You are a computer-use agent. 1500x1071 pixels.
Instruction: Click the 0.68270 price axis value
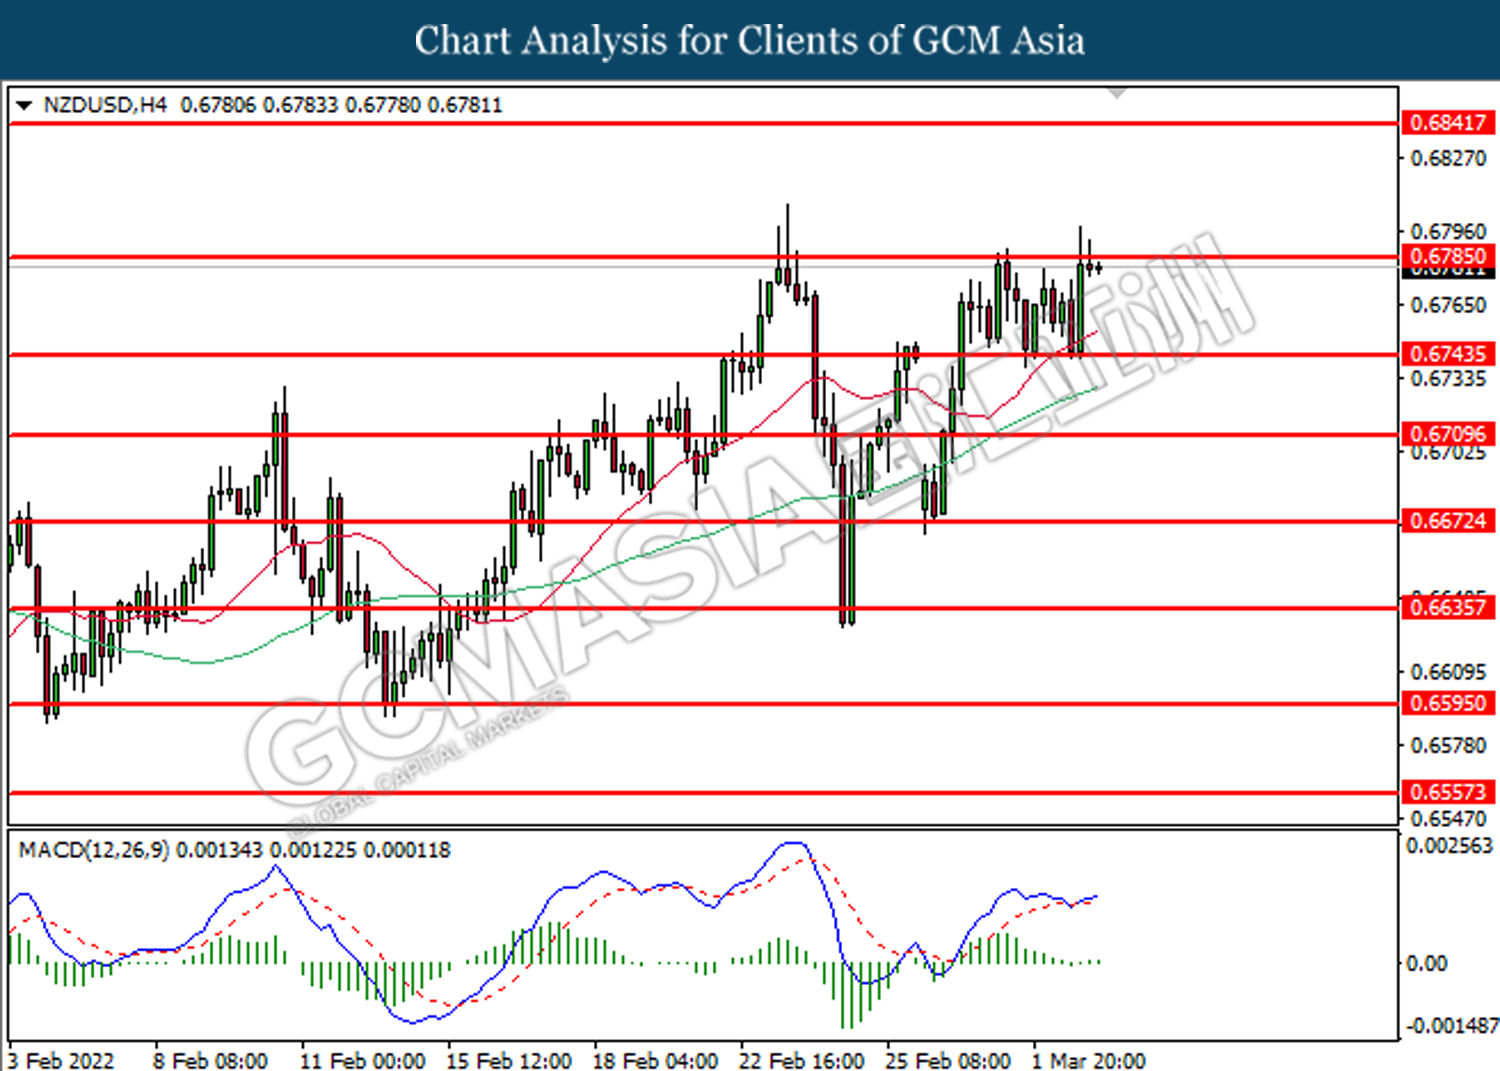[1448, 158]
